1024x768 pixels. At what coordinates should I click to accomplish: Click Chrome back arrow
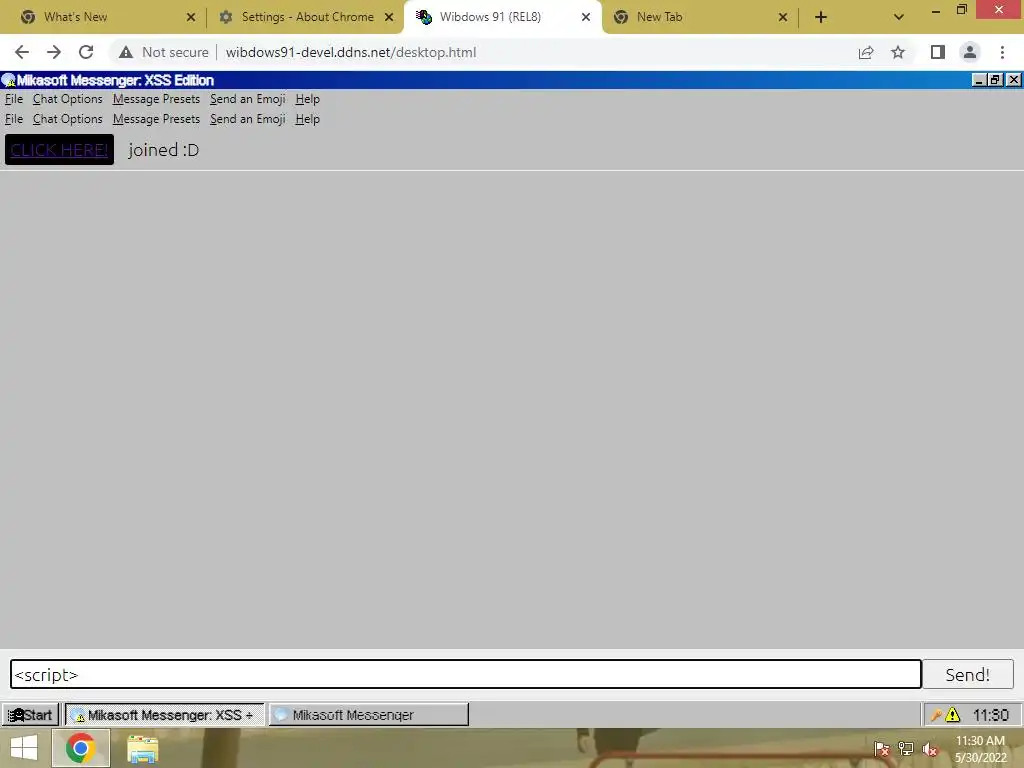pos(22,52)
